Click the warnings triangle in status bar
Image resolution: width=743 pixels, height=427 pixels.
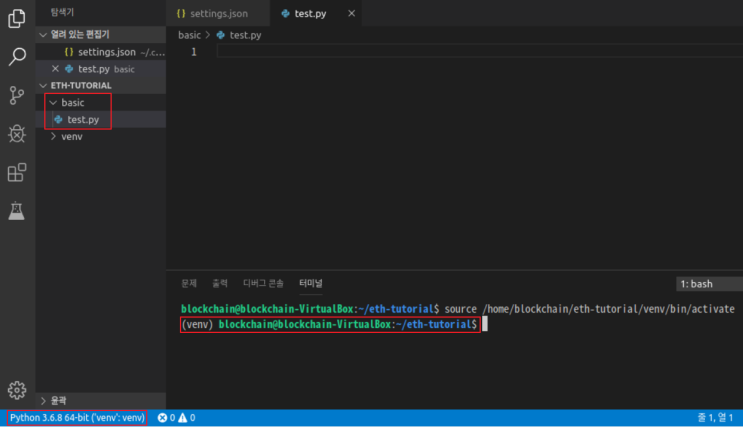pyautogui.click(x=182, y=418)
